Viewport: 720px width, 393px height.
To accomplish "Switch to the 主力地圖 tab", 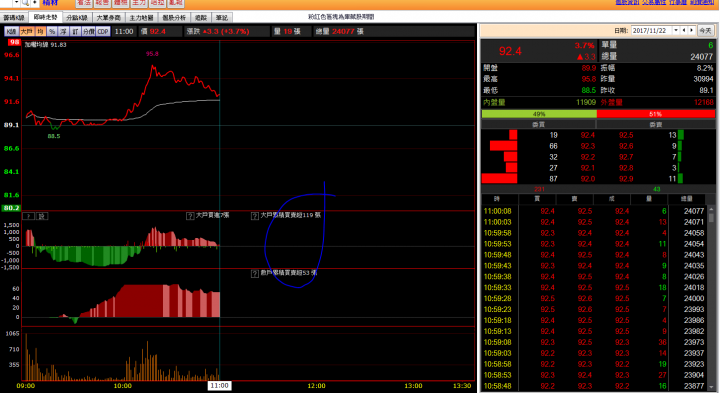I will pyautogui.click(x=141, y=17).
